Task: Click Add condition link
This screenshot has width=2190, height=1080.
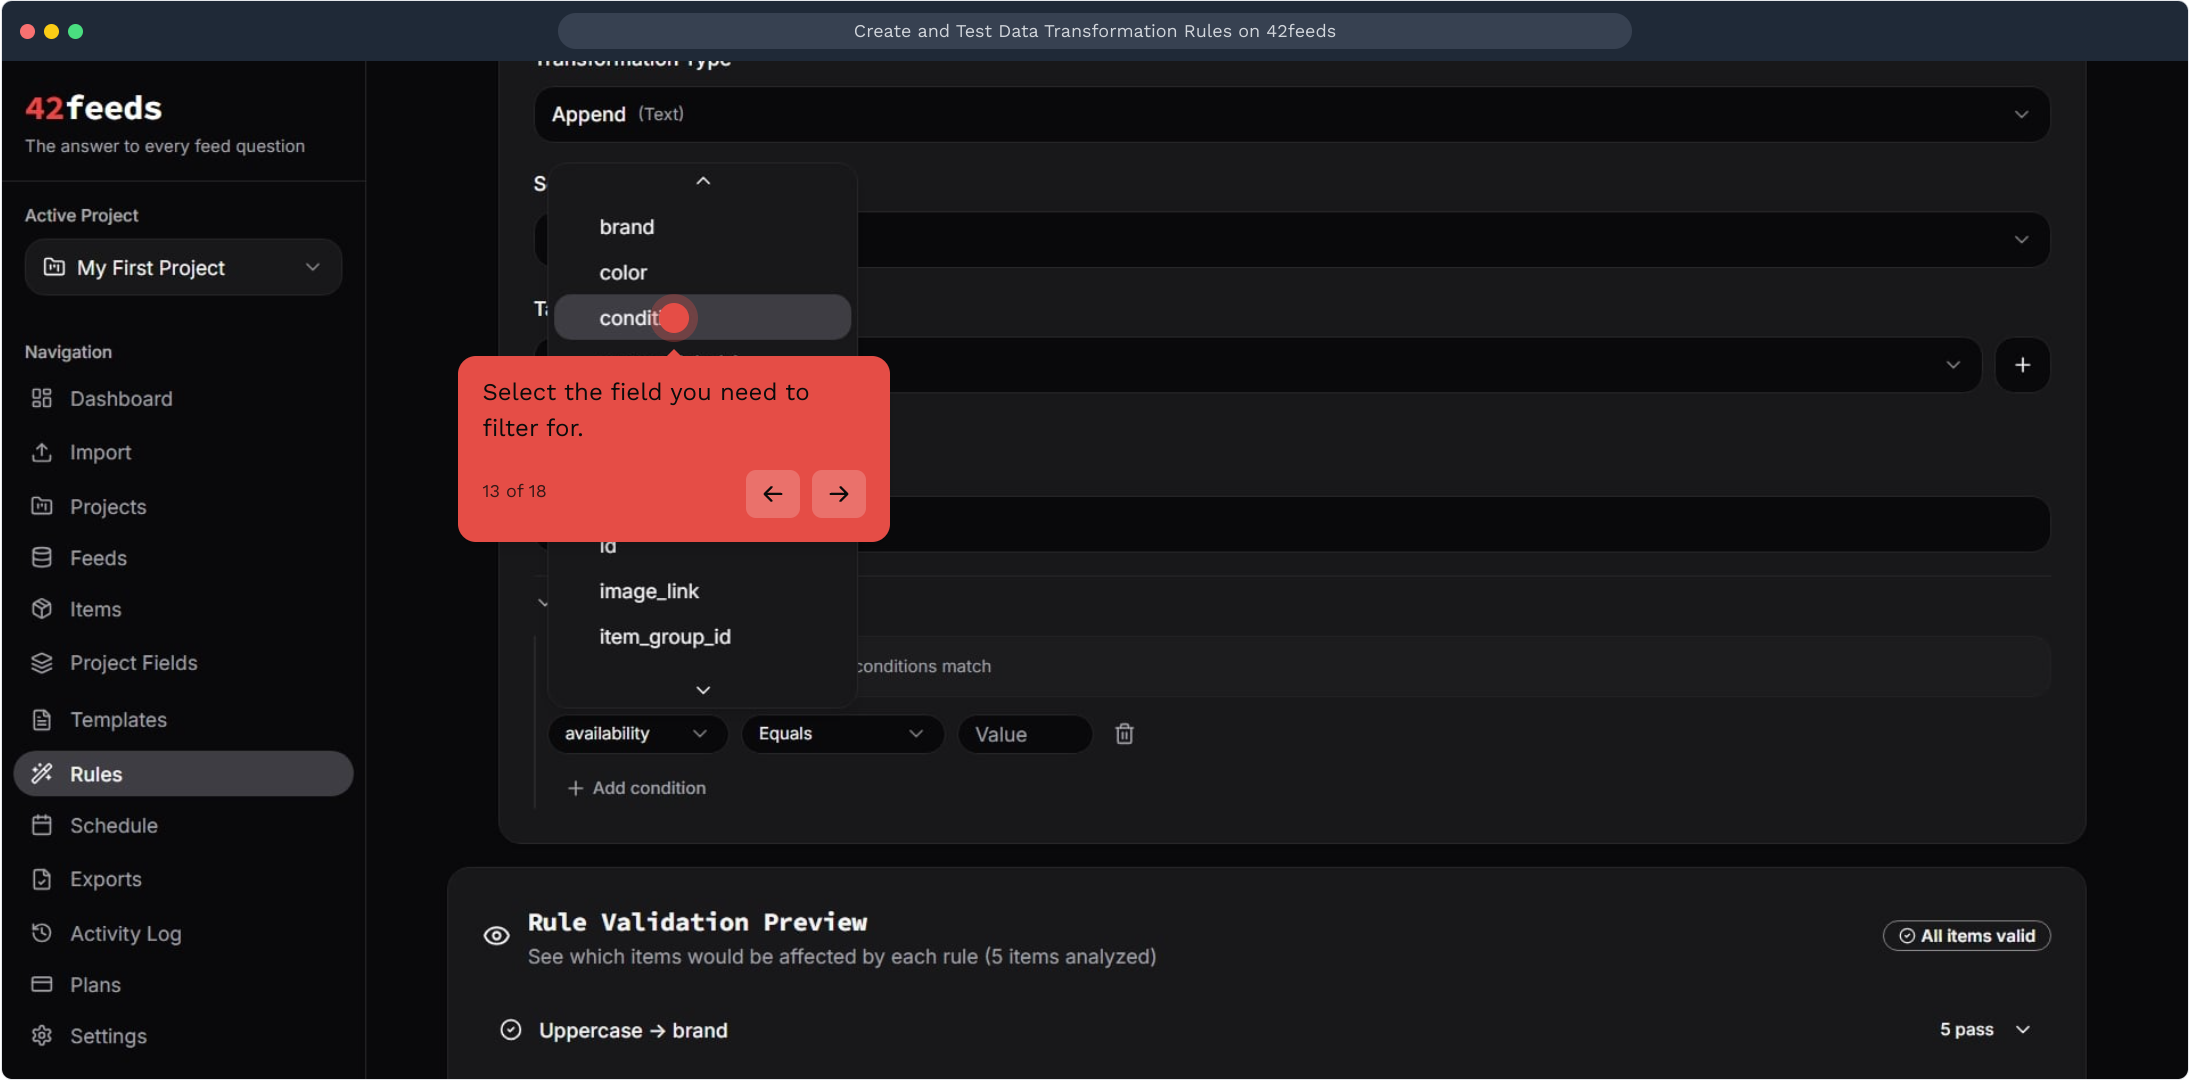Action: (x=637, y=788)
